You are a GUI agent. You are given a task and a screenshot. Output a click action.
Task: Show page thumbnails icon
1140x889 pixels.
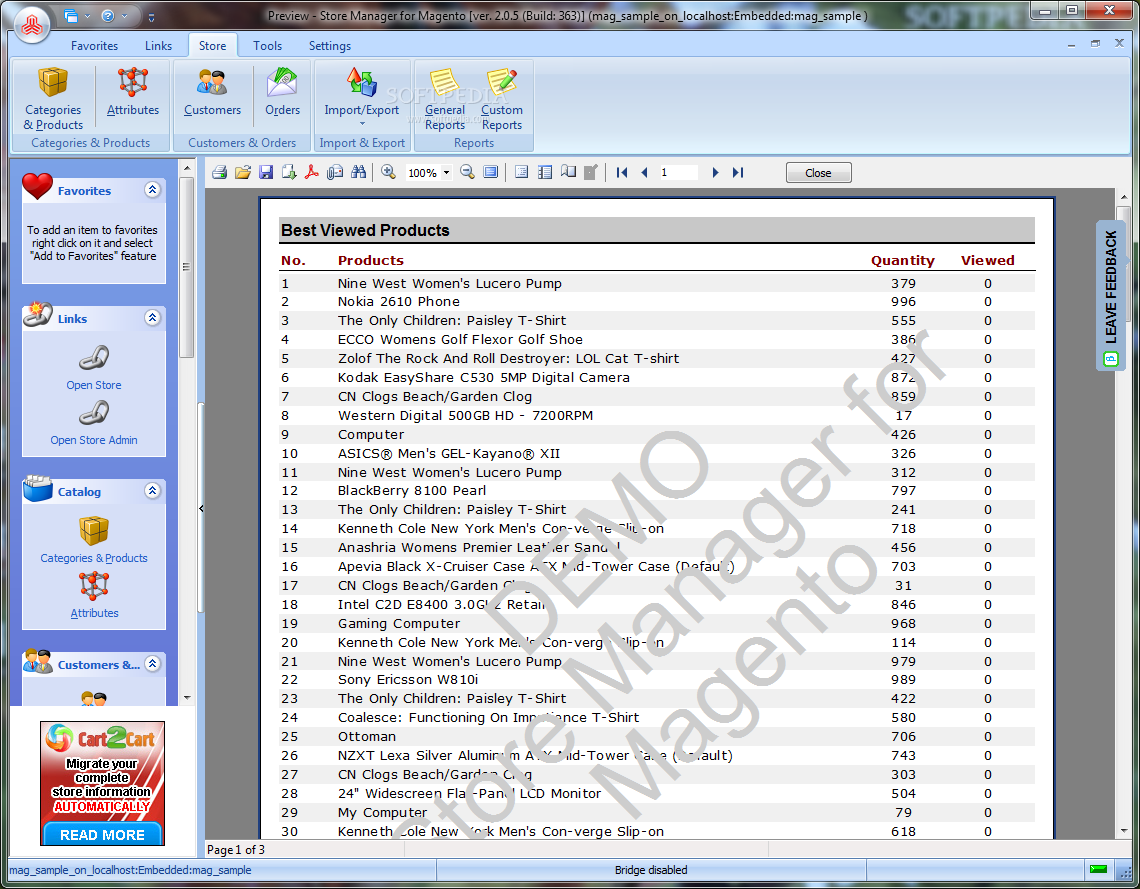(x=568, y=172)
